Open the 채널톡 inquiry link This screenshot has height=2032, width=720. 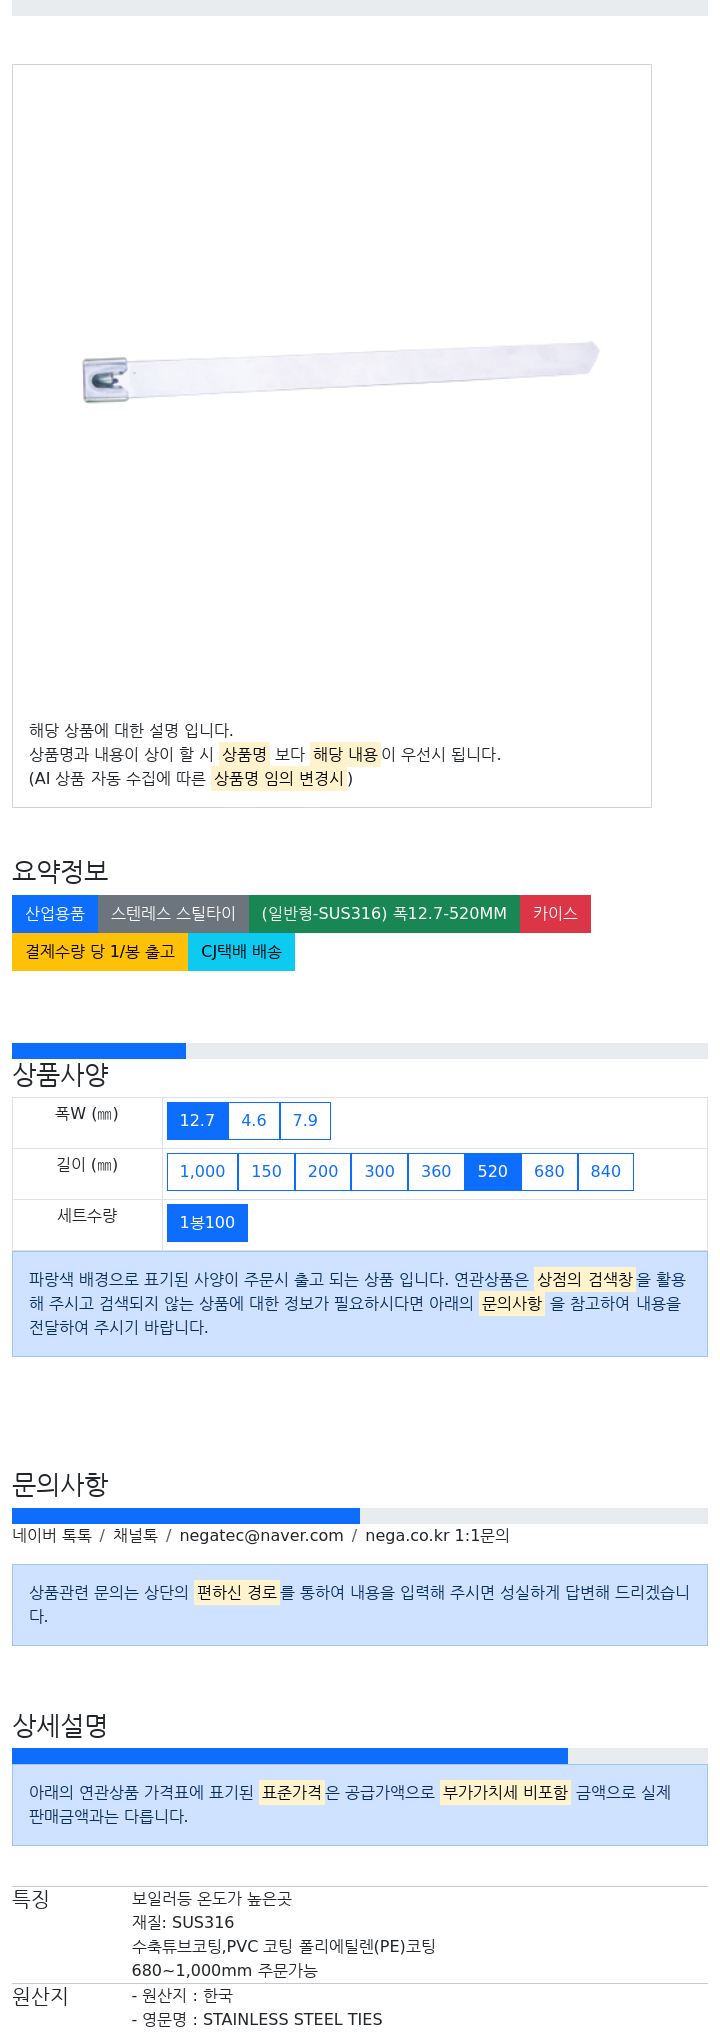pyautogui.click(x=135, y=1535)
